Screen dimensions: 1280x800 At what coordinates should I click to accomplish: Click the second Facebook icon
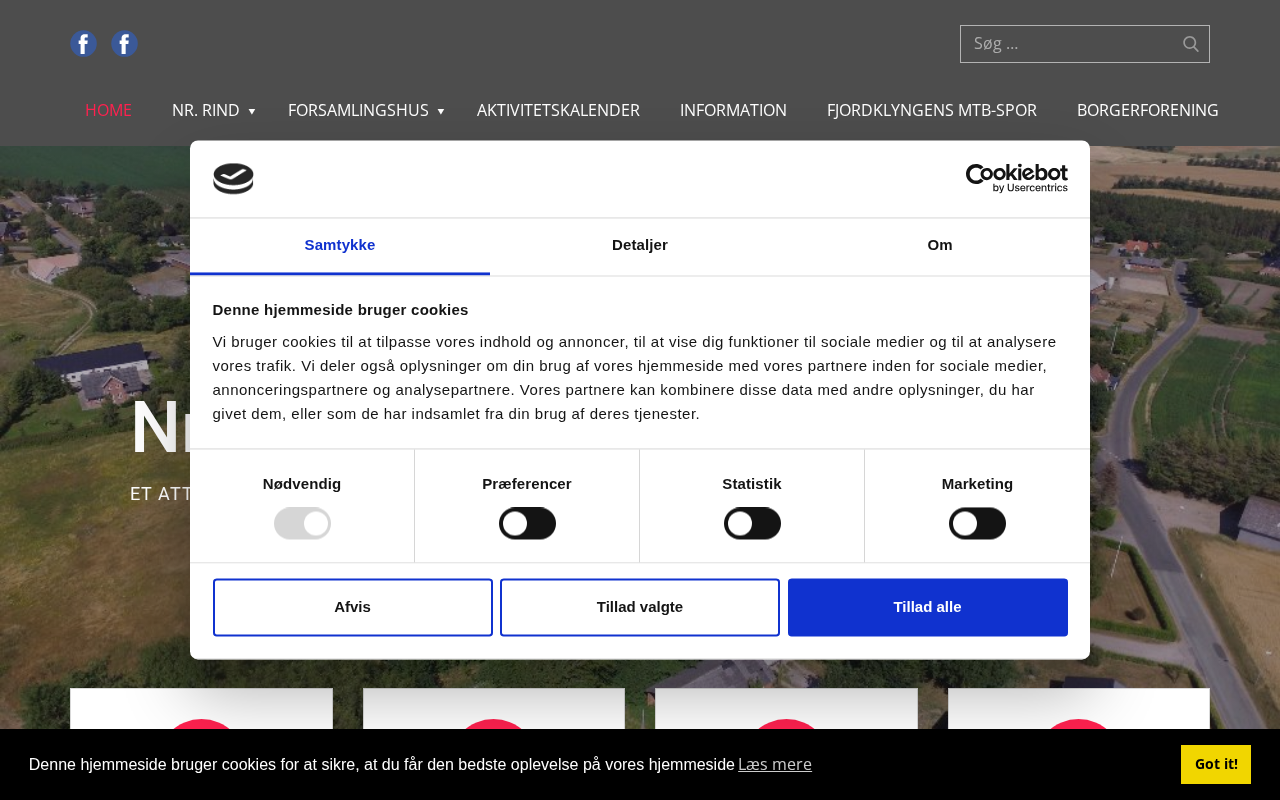click(124, 44)
